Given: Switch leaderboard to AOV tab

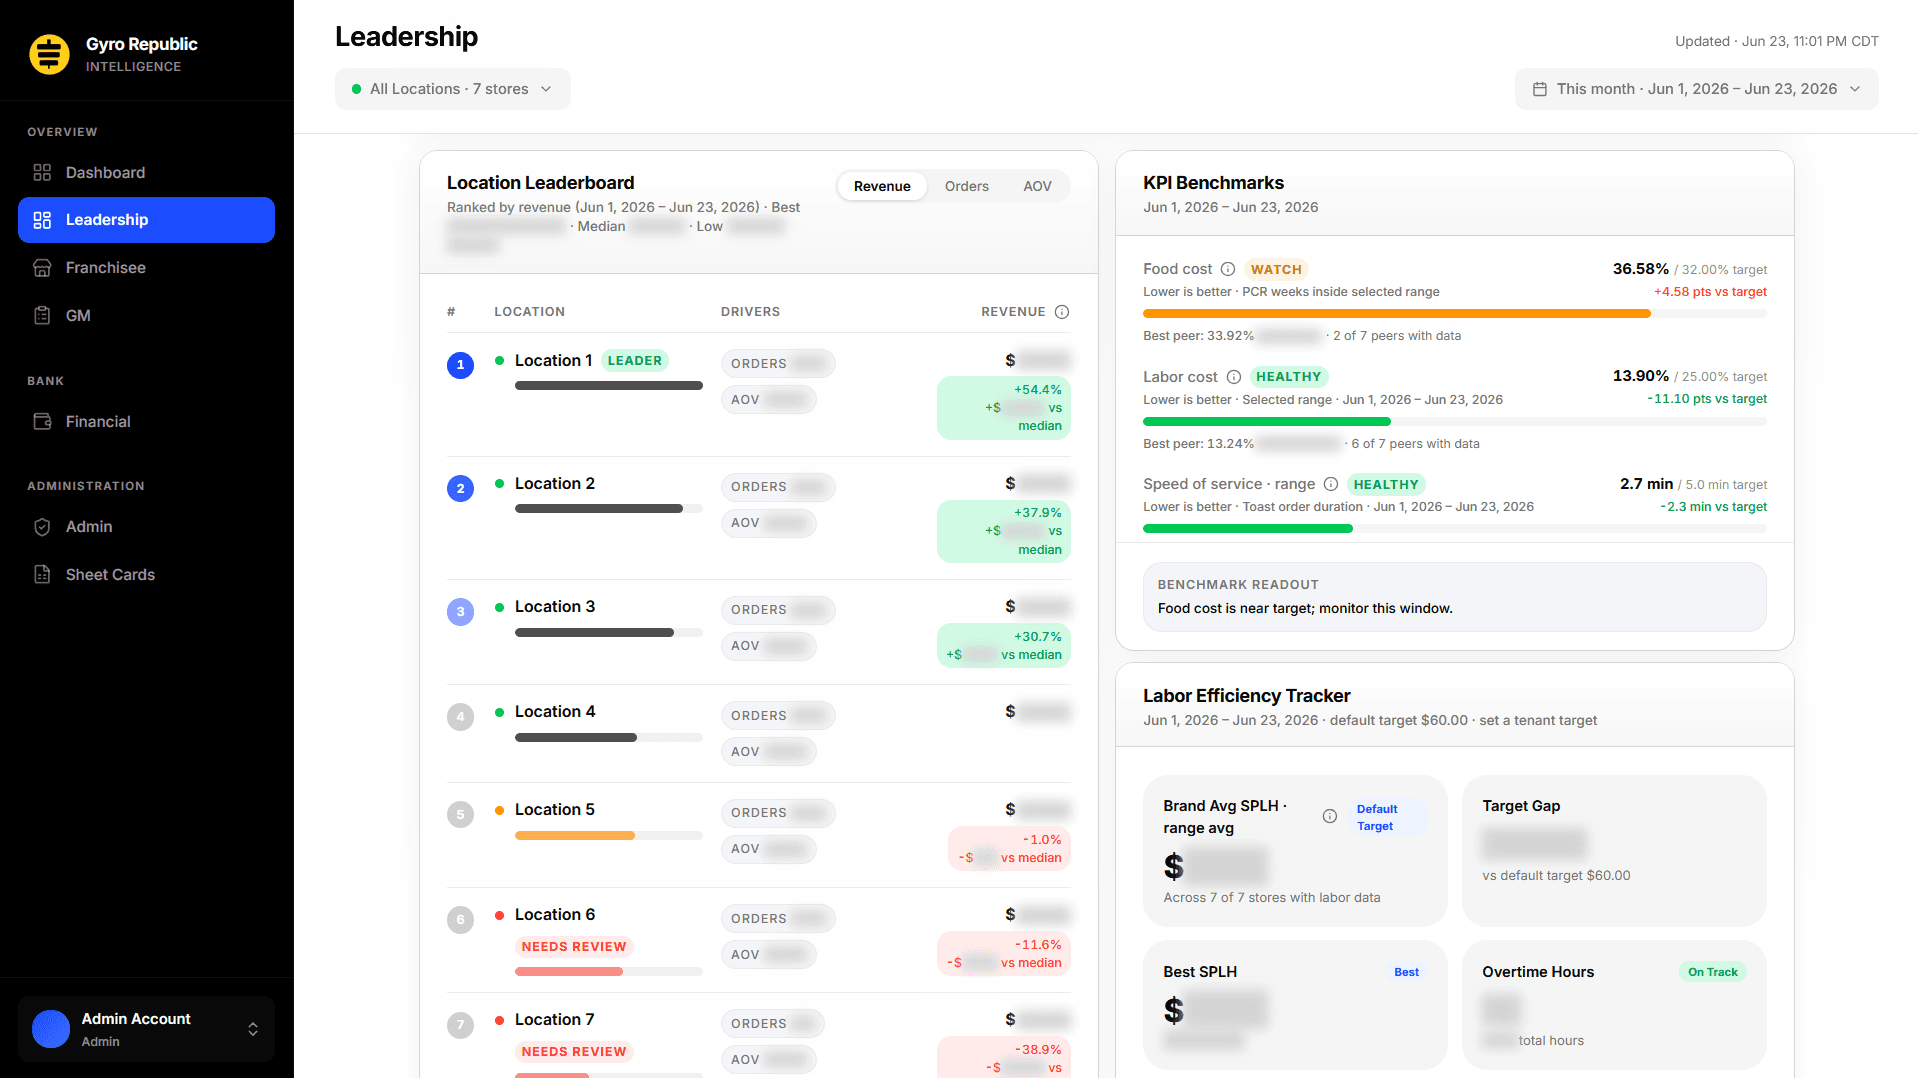Looking at the screenshot, I should 1037,186.
